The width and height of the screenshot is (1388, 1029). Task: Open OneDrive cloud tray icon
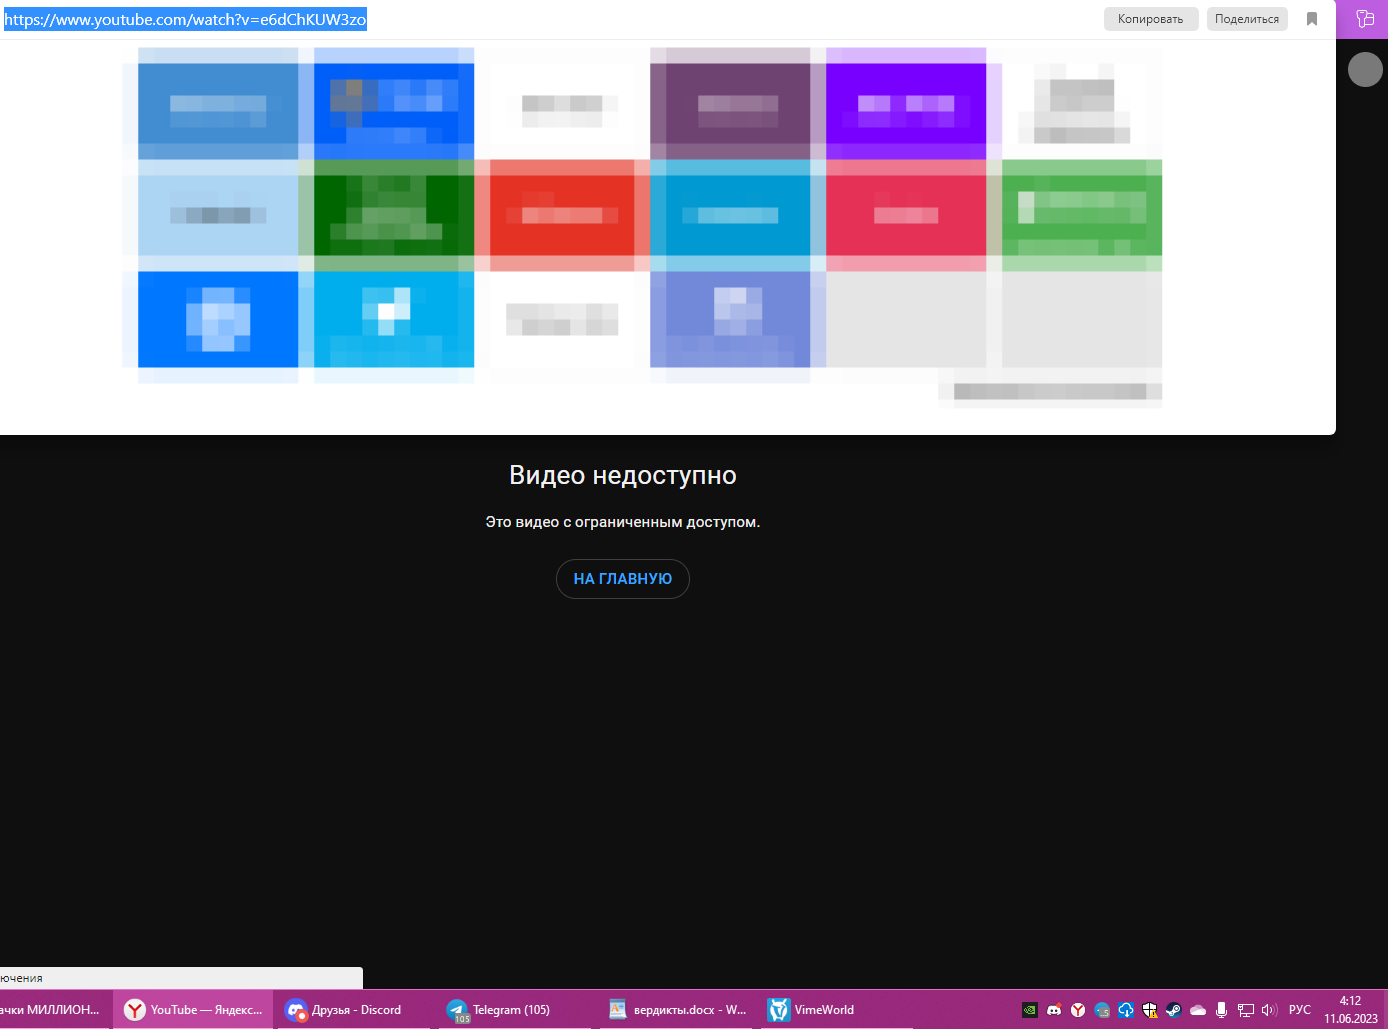pos(1198,1010)
